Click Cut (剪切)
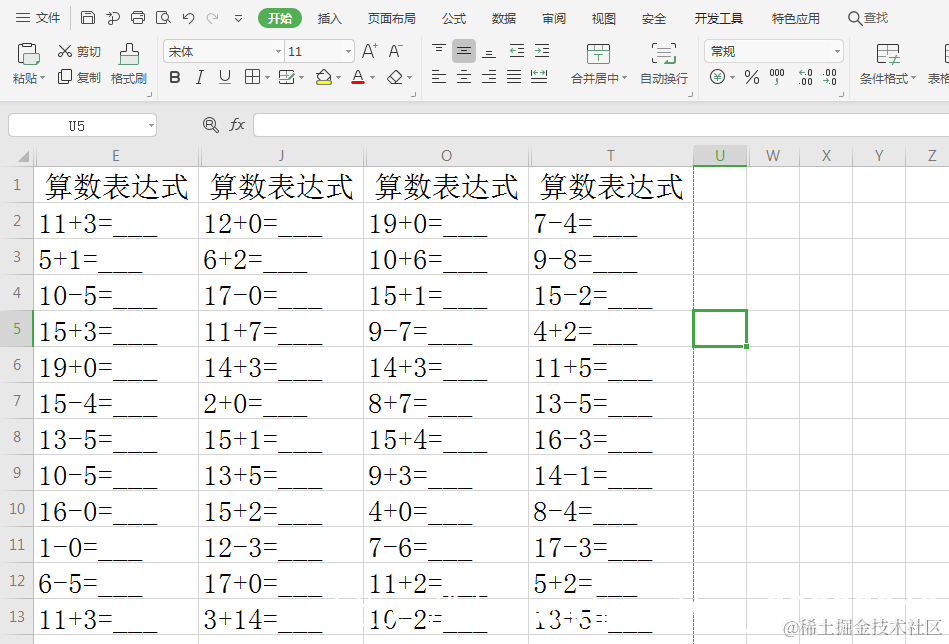 tap(79, 51)
